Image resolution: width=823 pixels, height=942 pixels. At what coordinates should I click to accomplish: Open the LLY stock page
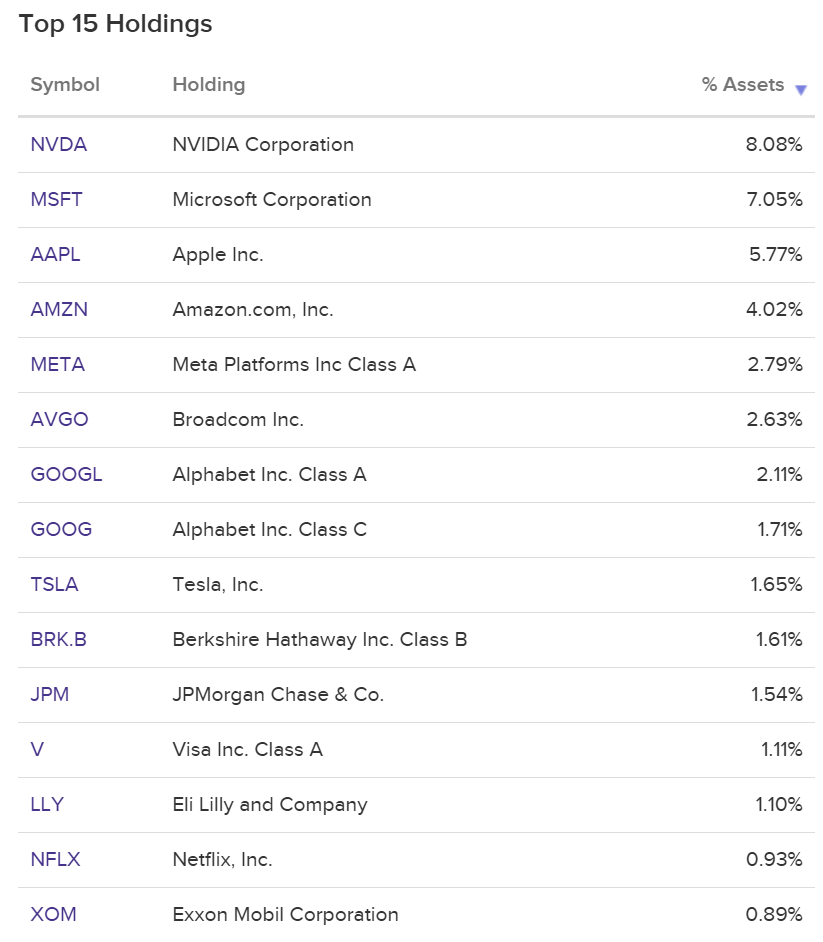[45, 804]
